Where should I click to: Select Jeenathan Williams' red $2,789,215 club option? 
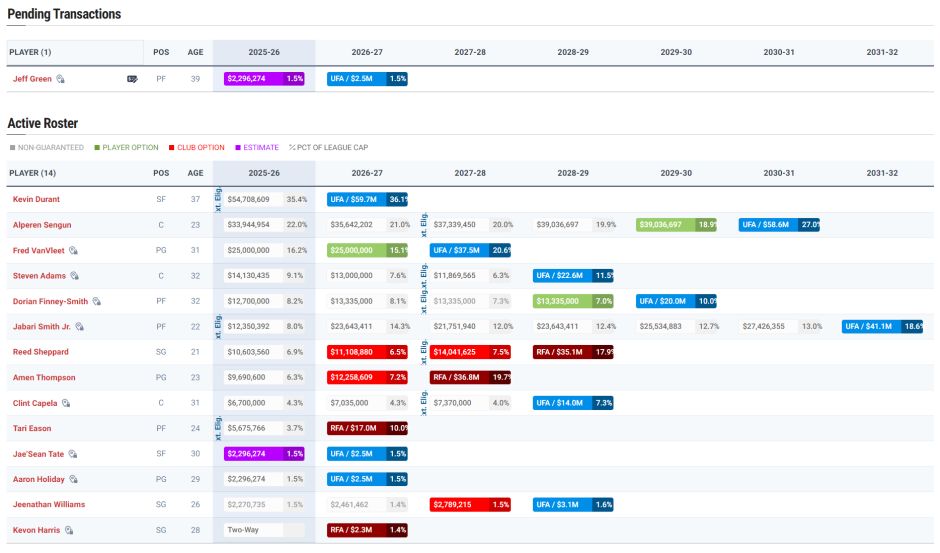point(470,504)
